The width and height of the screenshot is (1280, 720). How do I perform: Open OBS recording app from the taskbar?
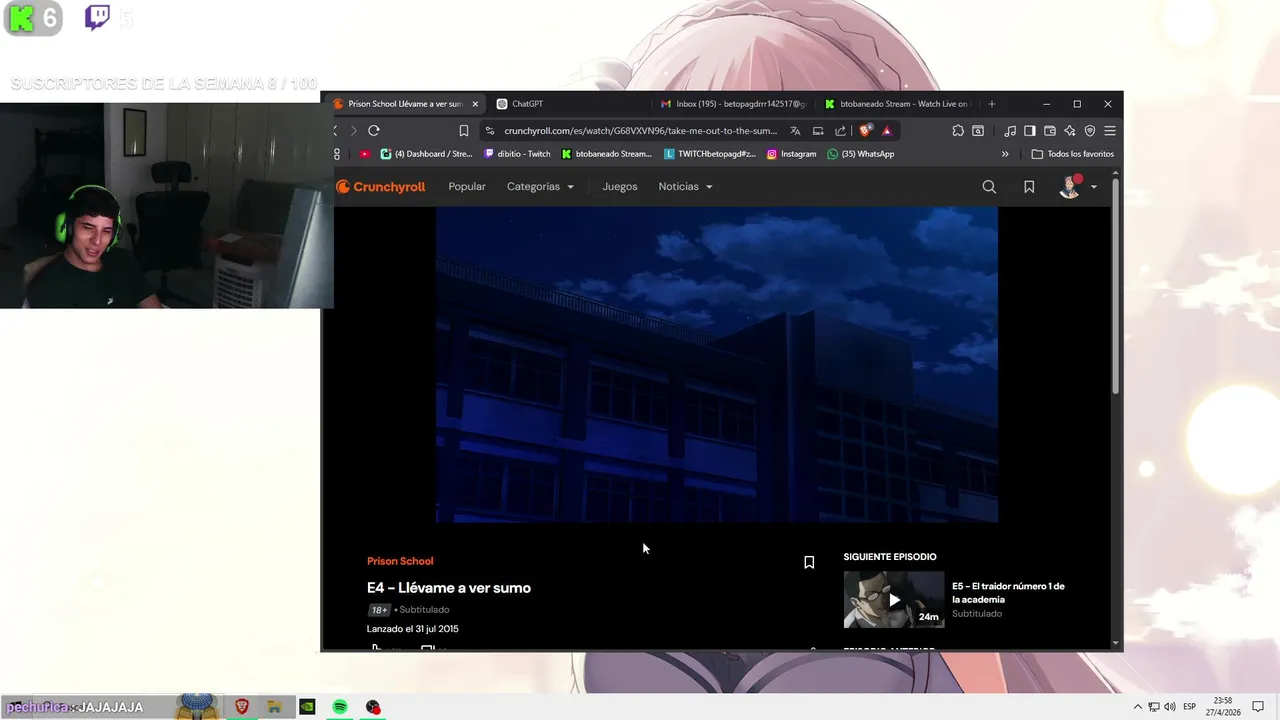(x=373, y=707)
